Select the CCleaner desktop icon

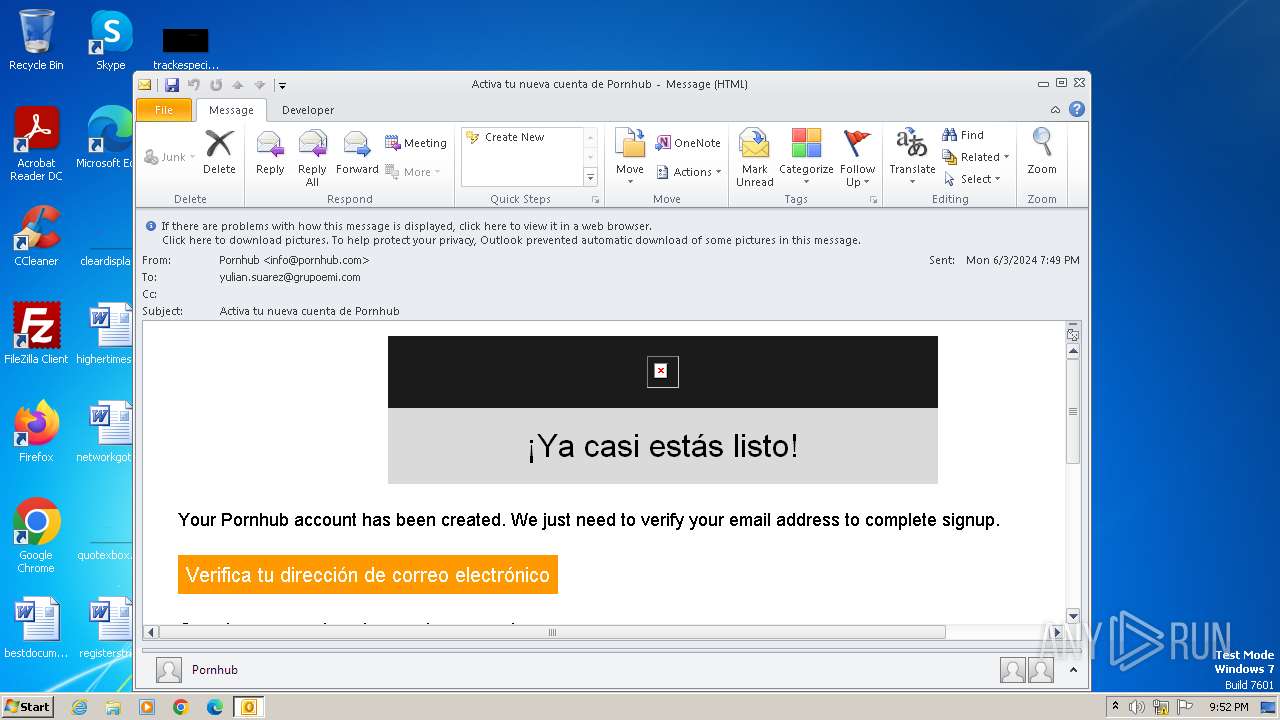36,236
